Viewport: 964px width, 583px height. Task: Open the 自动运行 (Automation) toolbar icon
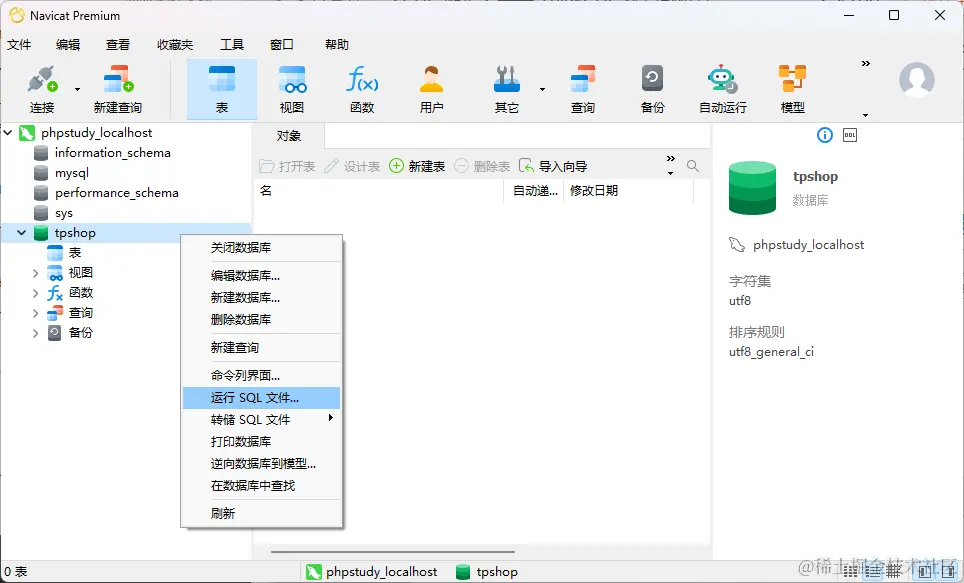tap(721, 87)
